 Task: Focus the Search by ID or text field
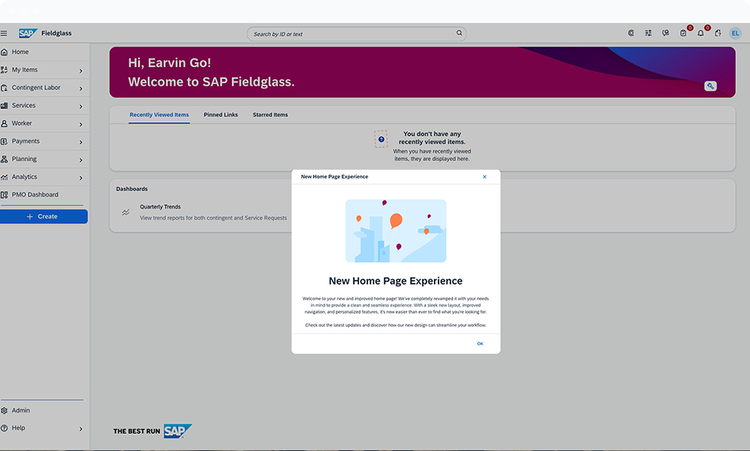coord(356,34)
